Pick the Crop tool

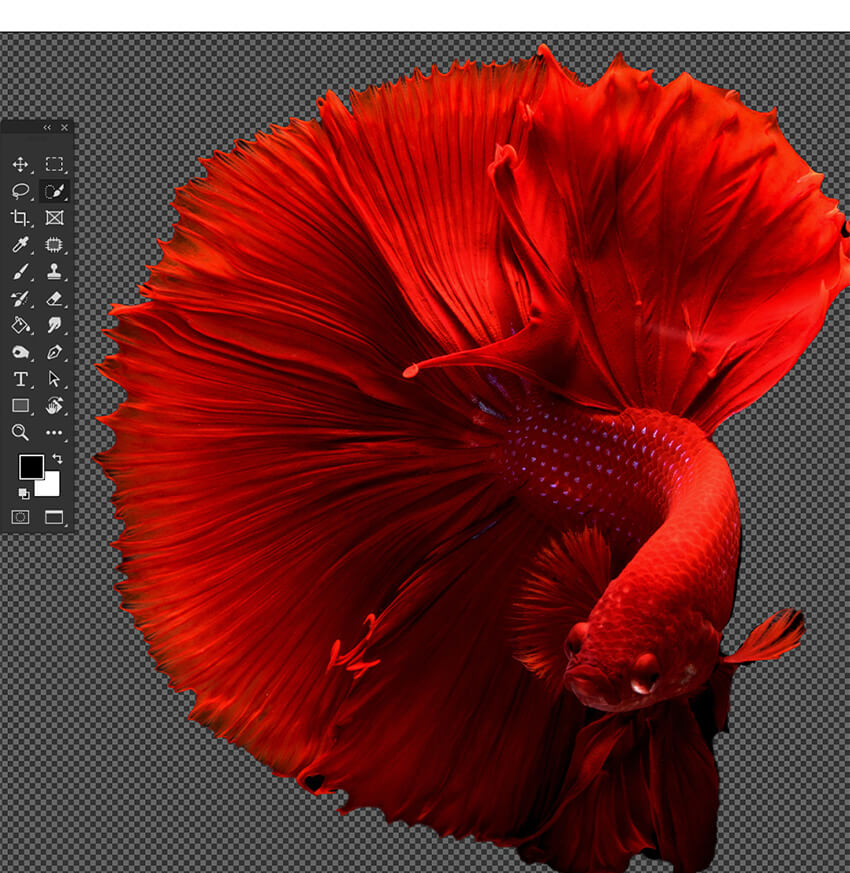click(x=20, y=218)
